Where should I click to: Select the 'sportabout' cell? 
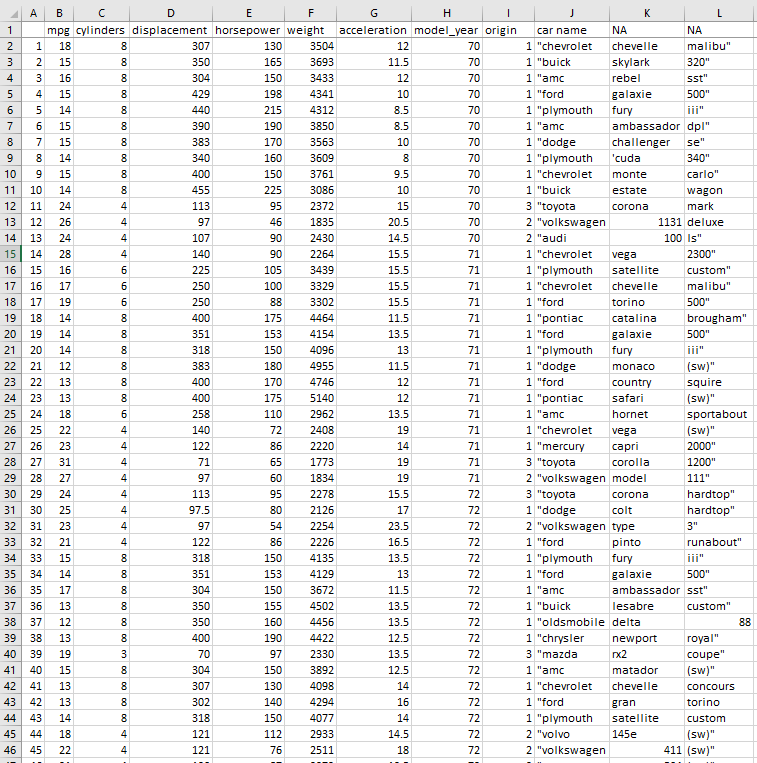click(x=720, y=415)
